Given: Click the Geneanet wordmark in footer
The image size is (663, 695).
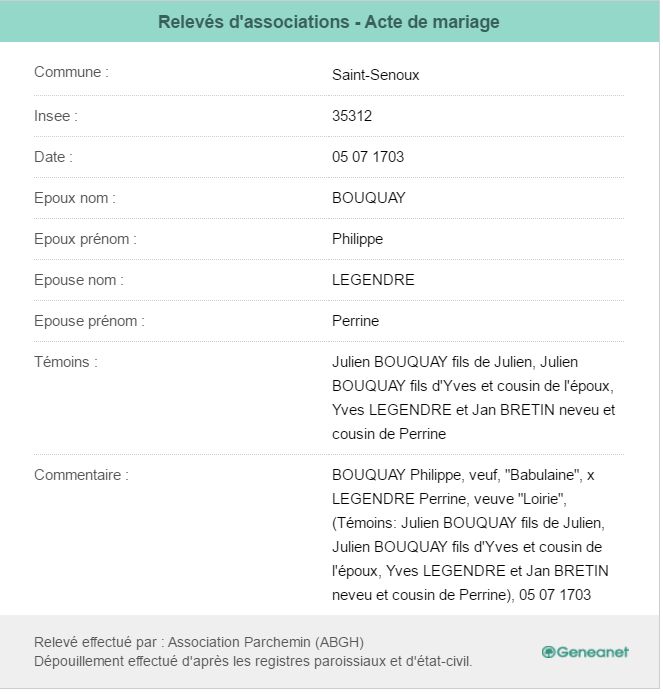Looking at the screenshot, I should [x=593, y=652].
